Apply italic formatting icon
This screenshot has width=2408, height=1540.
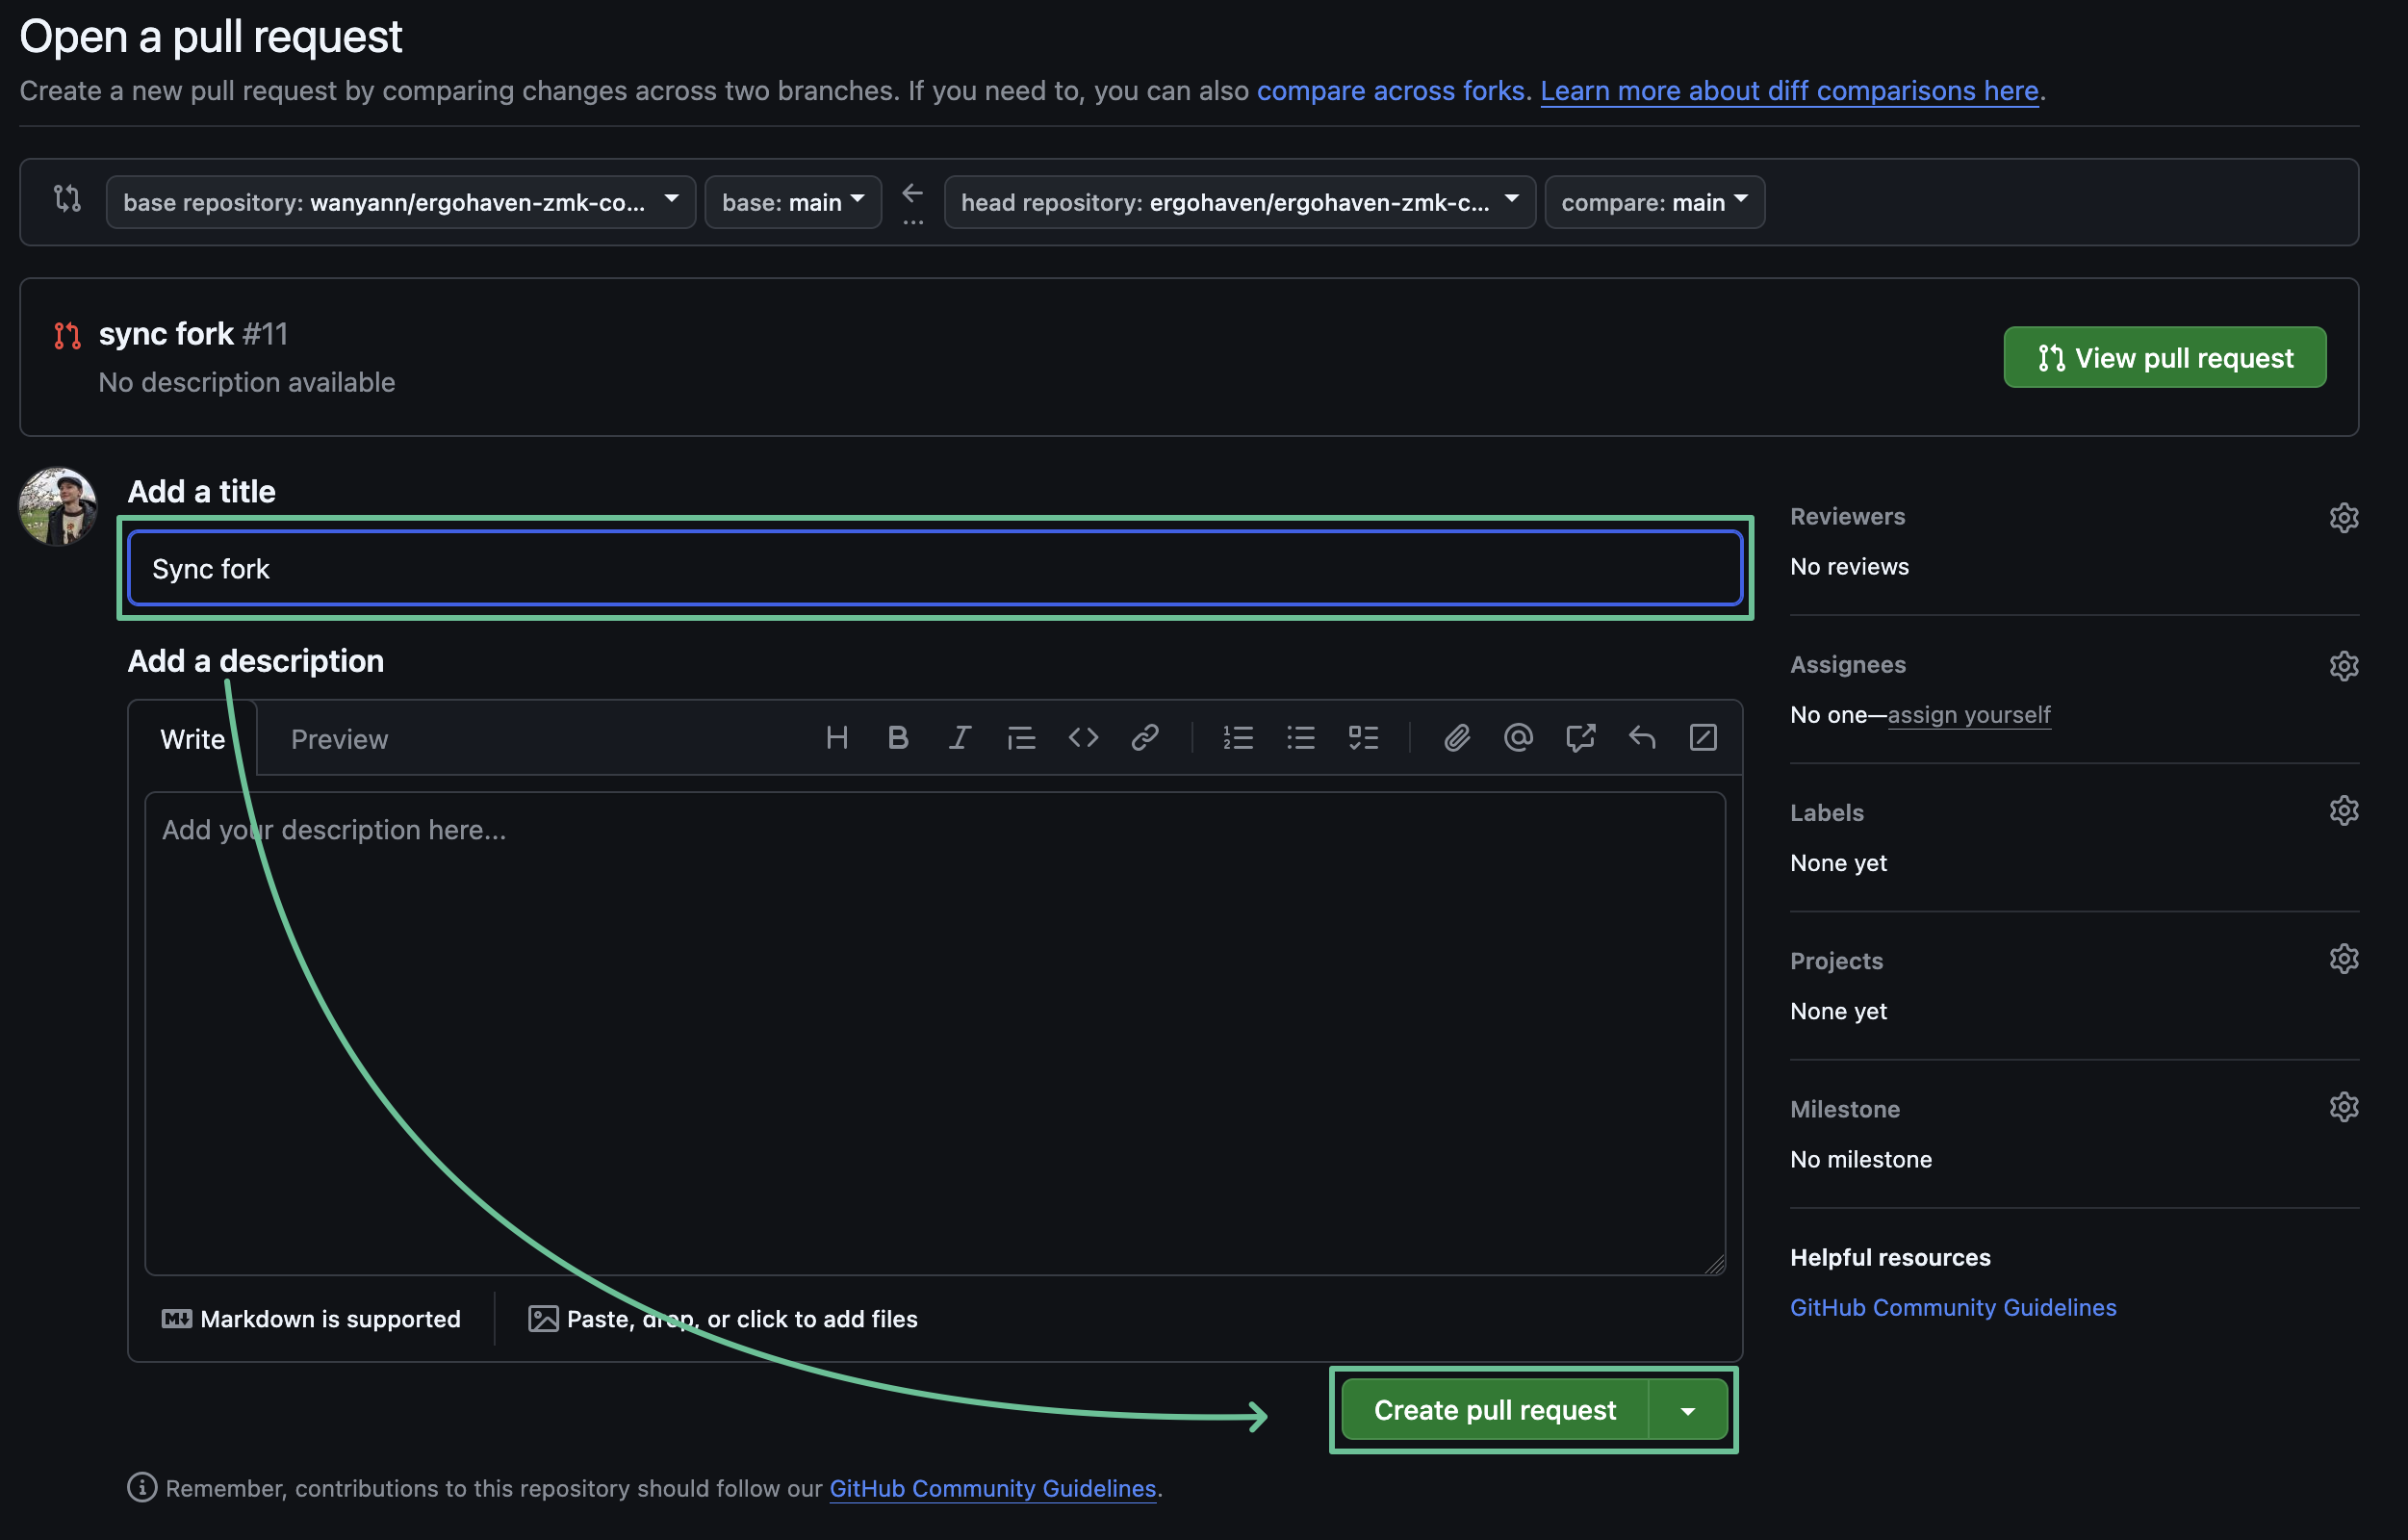959,738
